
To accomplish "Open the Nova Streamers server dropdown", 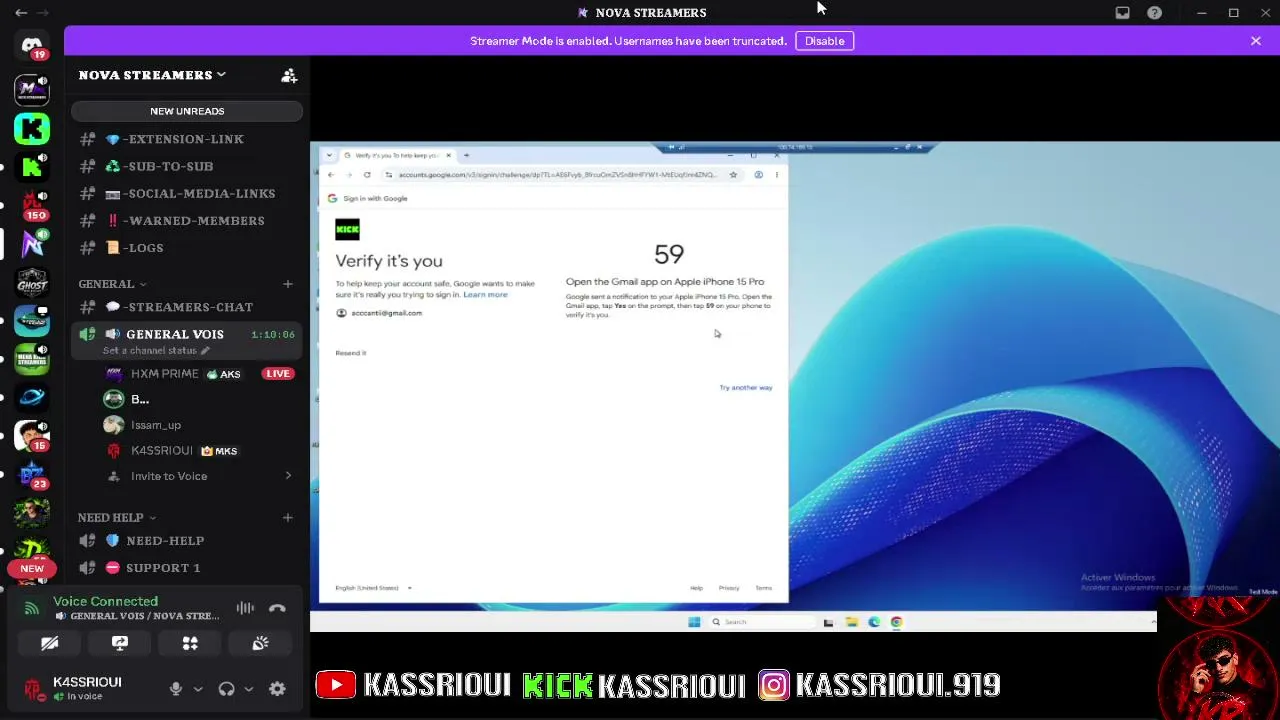I will coord(152,75).
